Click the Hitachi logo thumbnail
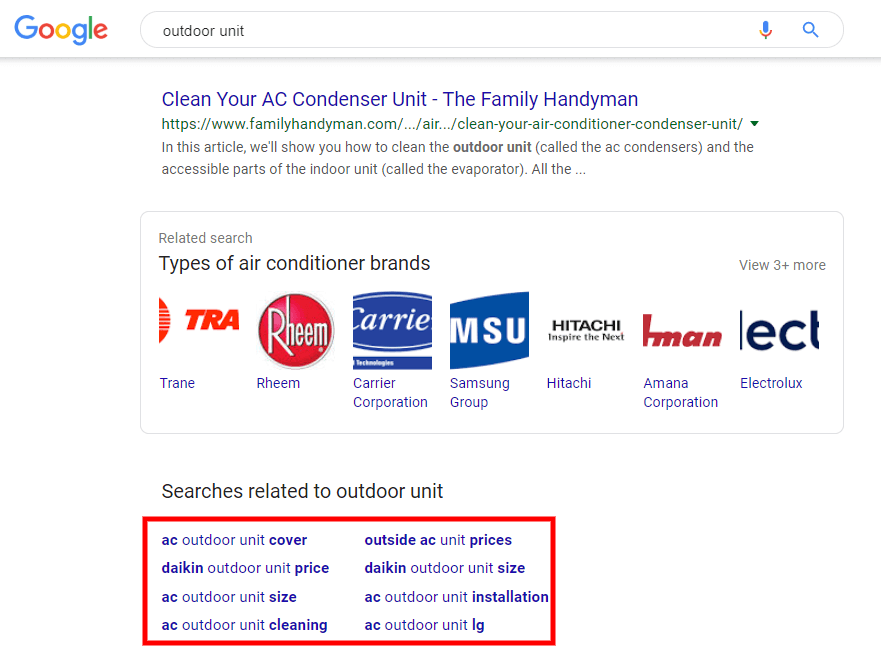The height and width of the screenshot is (657, 881). tap(586, 330)
